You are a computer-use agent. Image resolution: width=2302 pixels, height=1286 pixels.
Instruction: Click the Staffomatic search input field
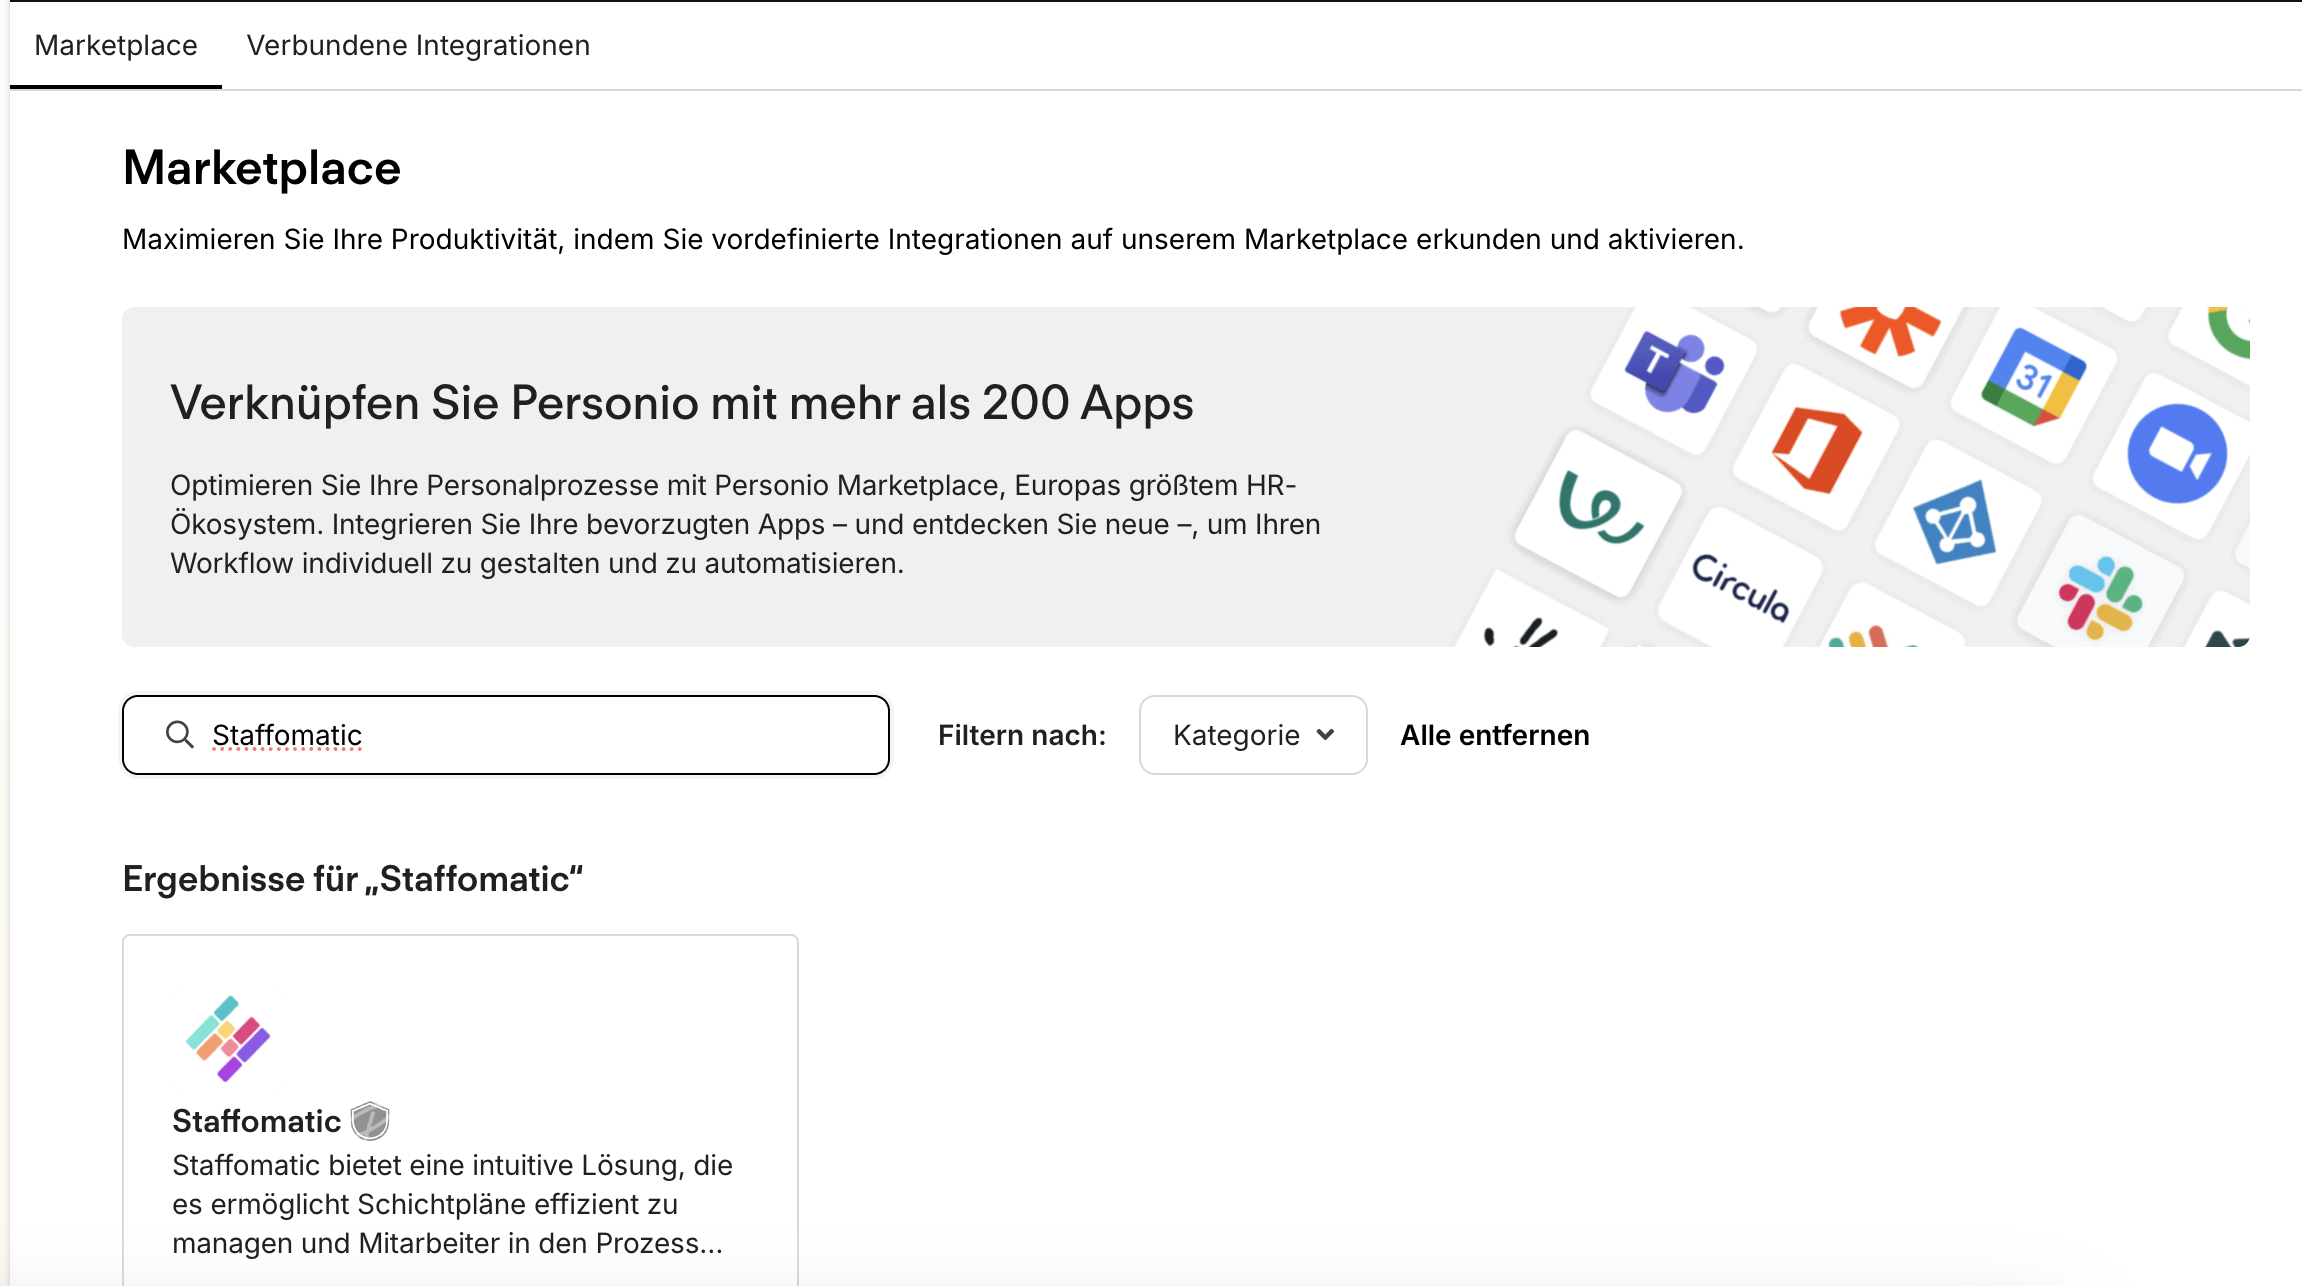(506, 735)
